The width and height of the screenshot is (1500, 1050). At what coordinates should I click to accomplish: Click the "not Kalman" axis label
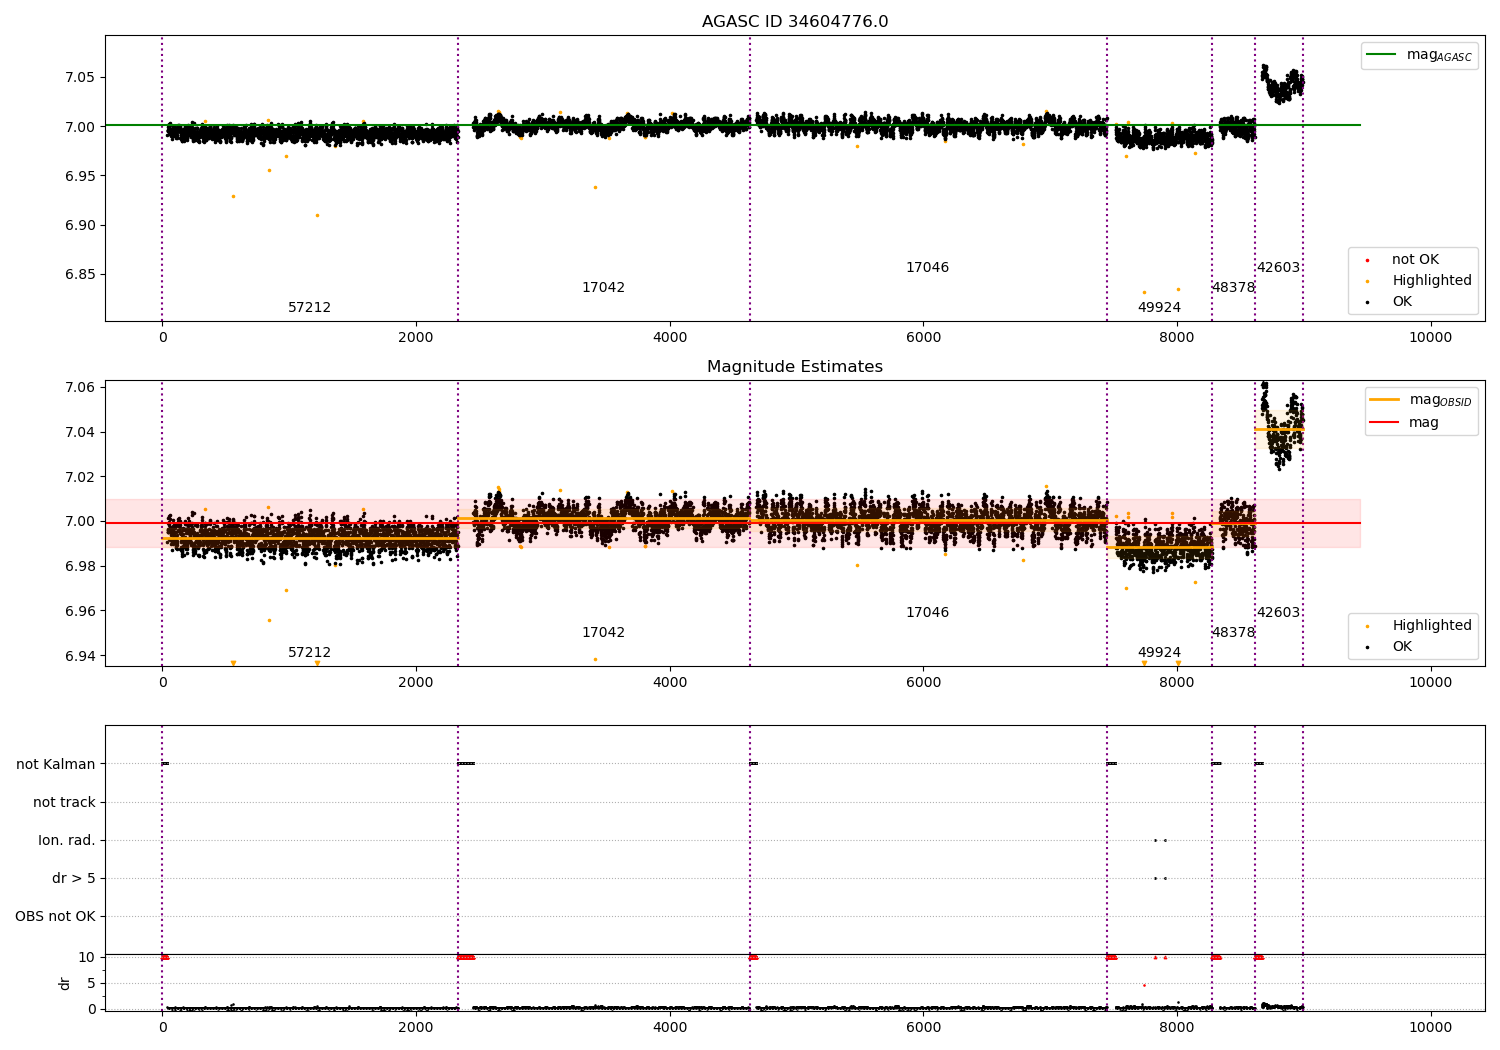[x=56, y=765]
